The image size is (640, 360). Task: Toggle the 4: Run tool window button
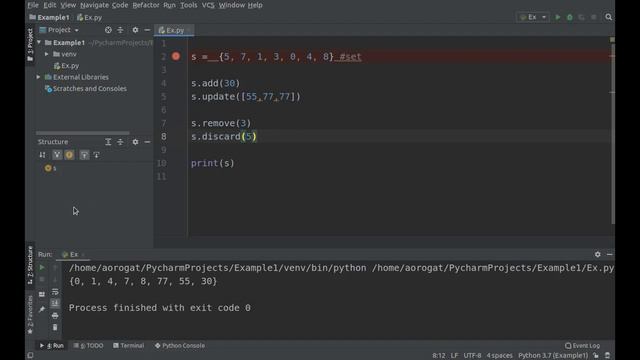click(52, 346)
